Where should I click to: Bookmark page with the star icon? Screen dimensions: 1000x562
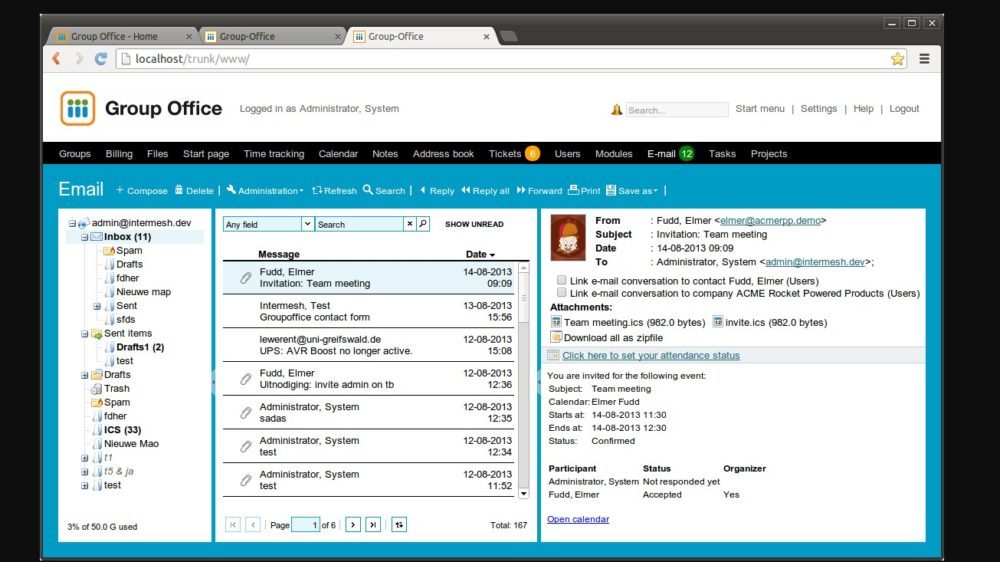897,59
